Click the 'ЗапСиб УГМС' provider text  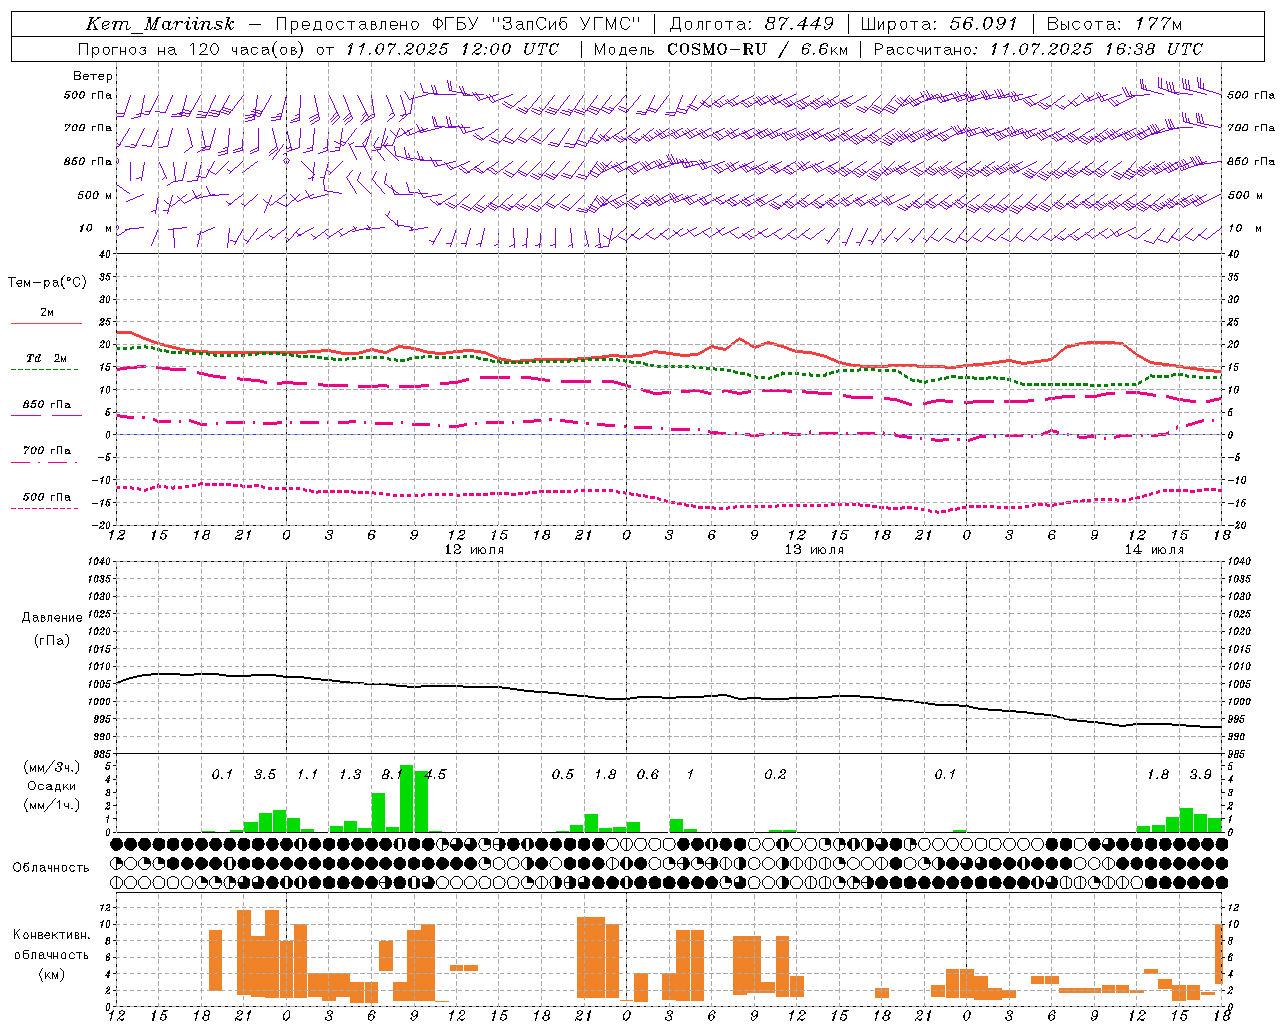point(566,24)
